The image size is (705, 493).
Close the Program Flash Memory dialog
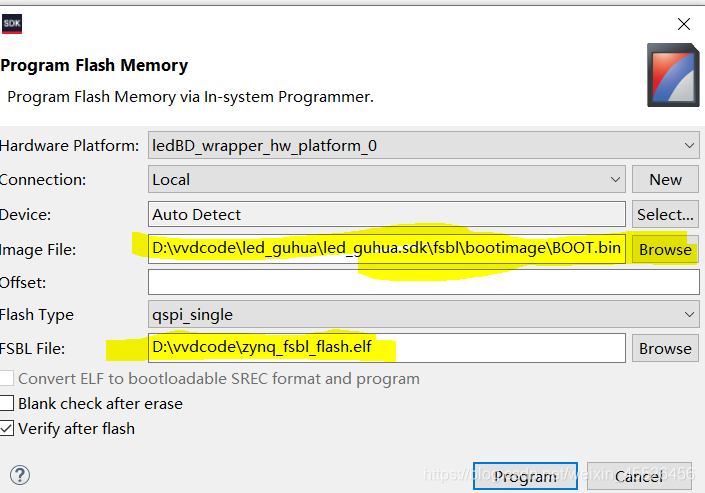tap(684, 24)
